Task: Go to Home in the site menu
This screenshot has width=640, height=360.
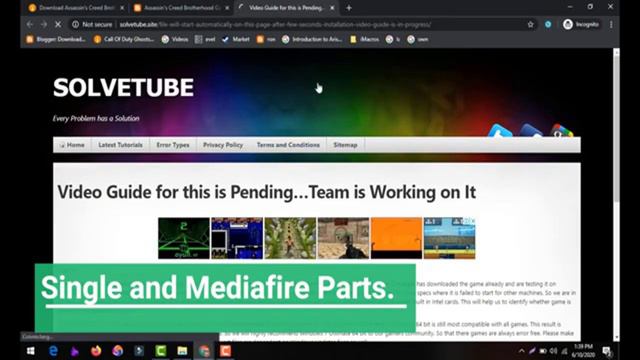Action: point(72,145)
